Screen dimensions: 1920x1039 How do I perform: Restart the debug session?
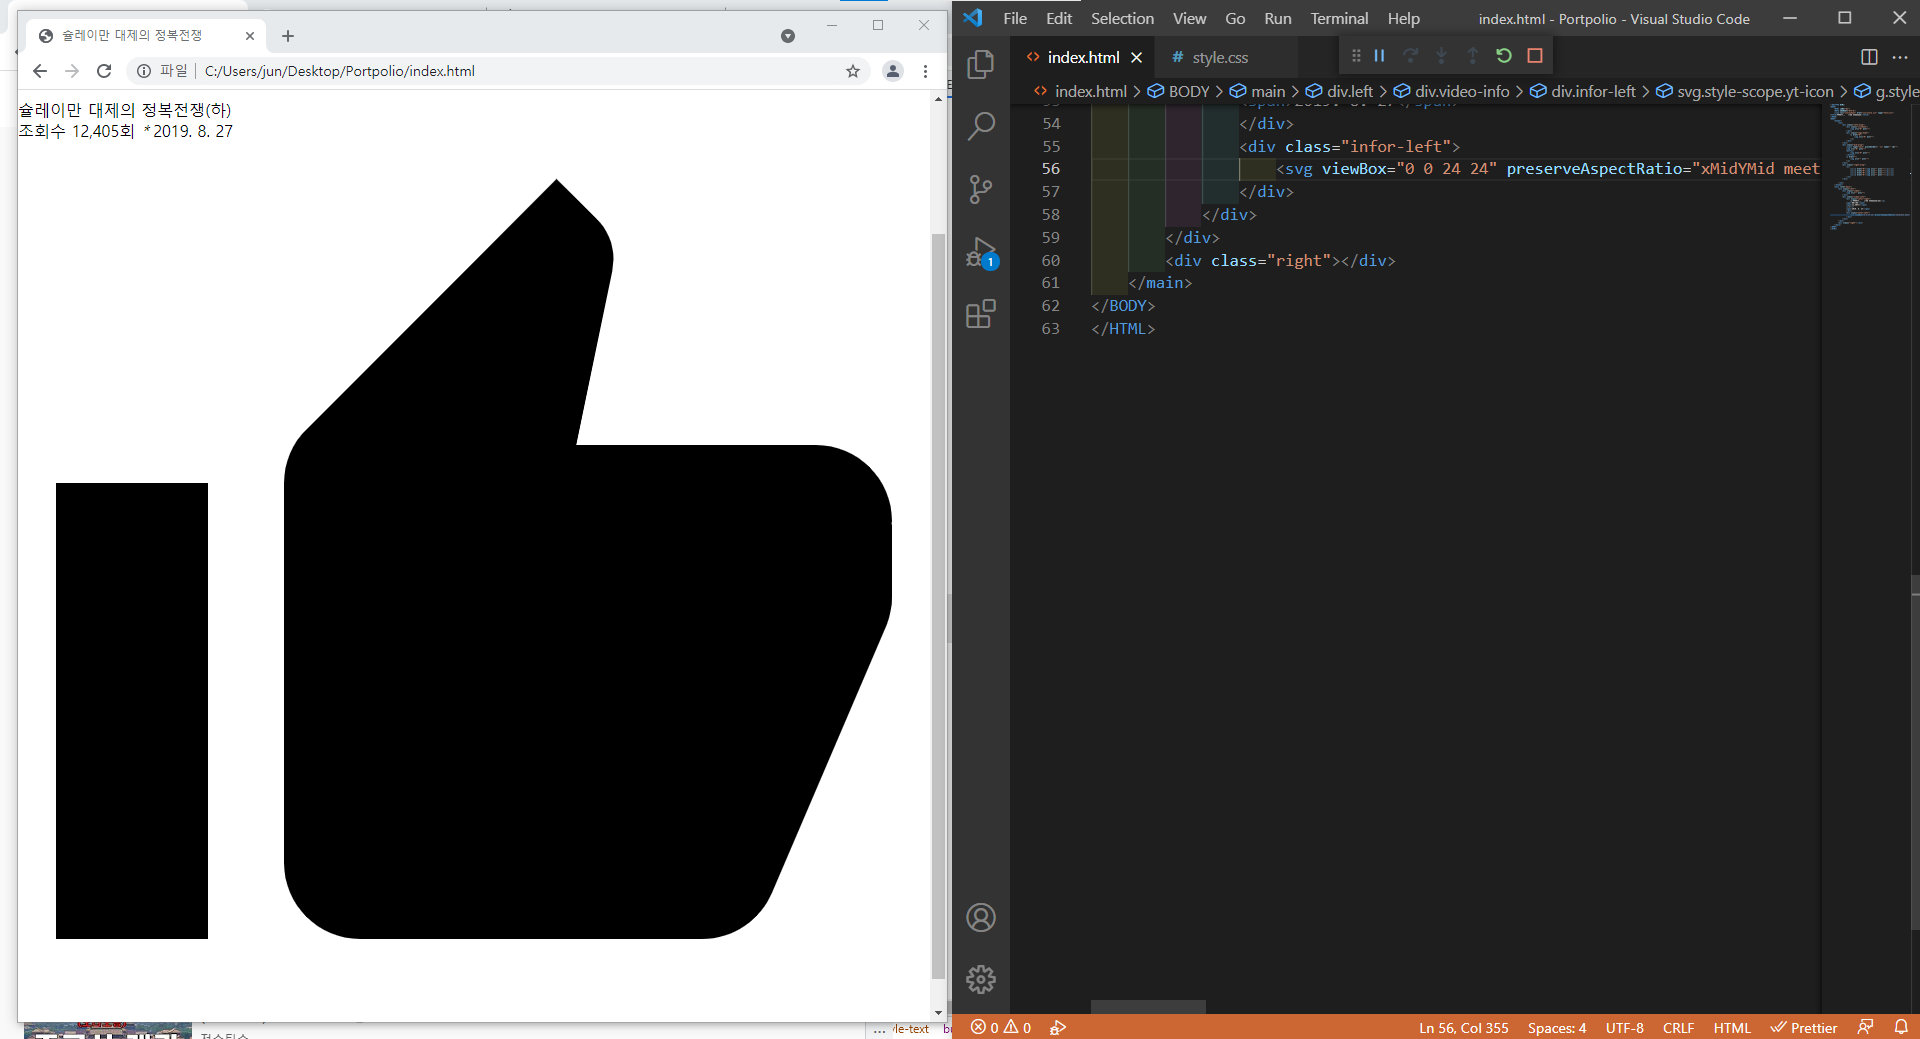pos(1503,55)
